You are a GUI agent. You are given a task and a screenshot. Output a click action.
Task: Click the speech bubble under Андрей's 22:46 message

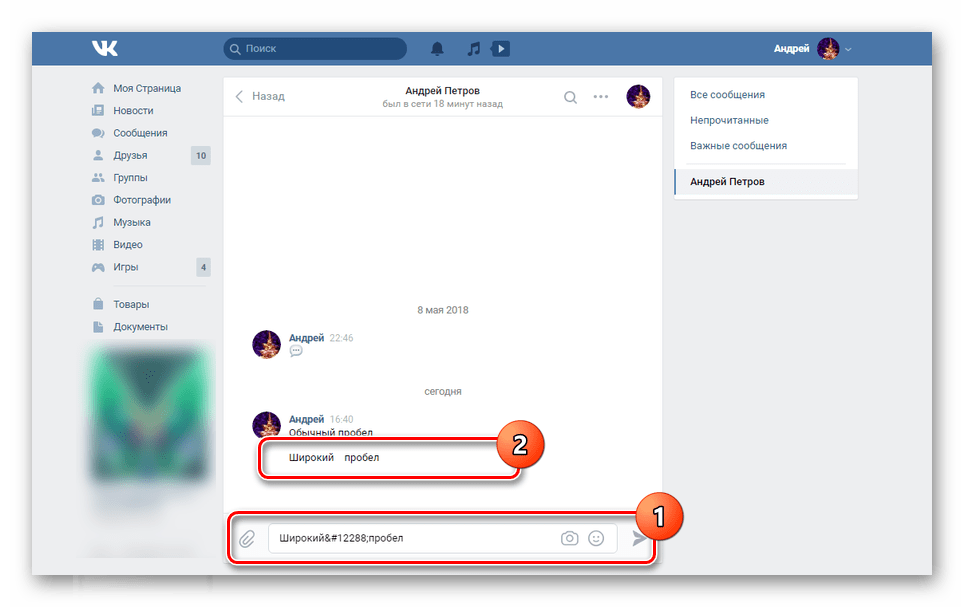point(295,352)
